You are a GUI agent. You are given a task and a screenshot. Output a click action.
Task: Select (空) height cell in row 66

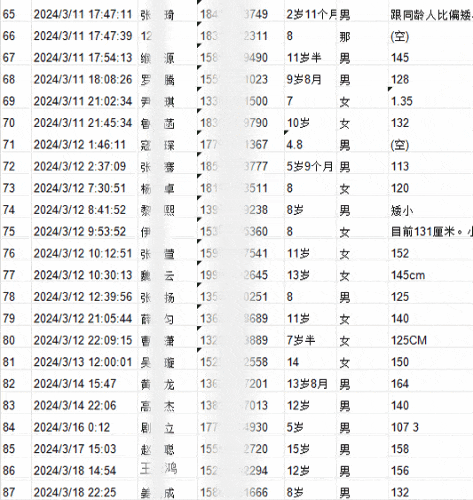pos(431,36)
